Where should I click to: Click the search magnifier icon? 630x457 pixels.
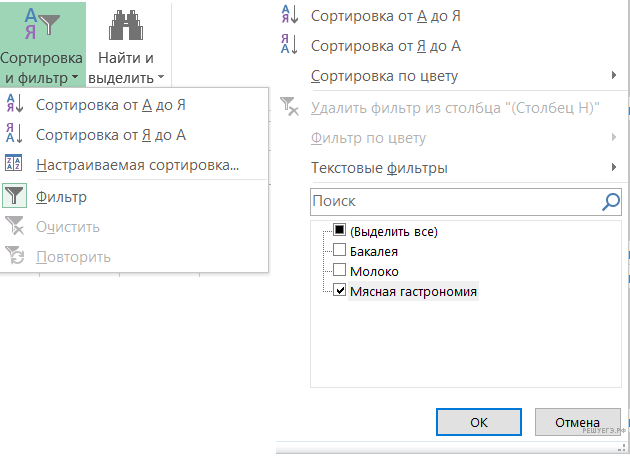tap(611, 201)
